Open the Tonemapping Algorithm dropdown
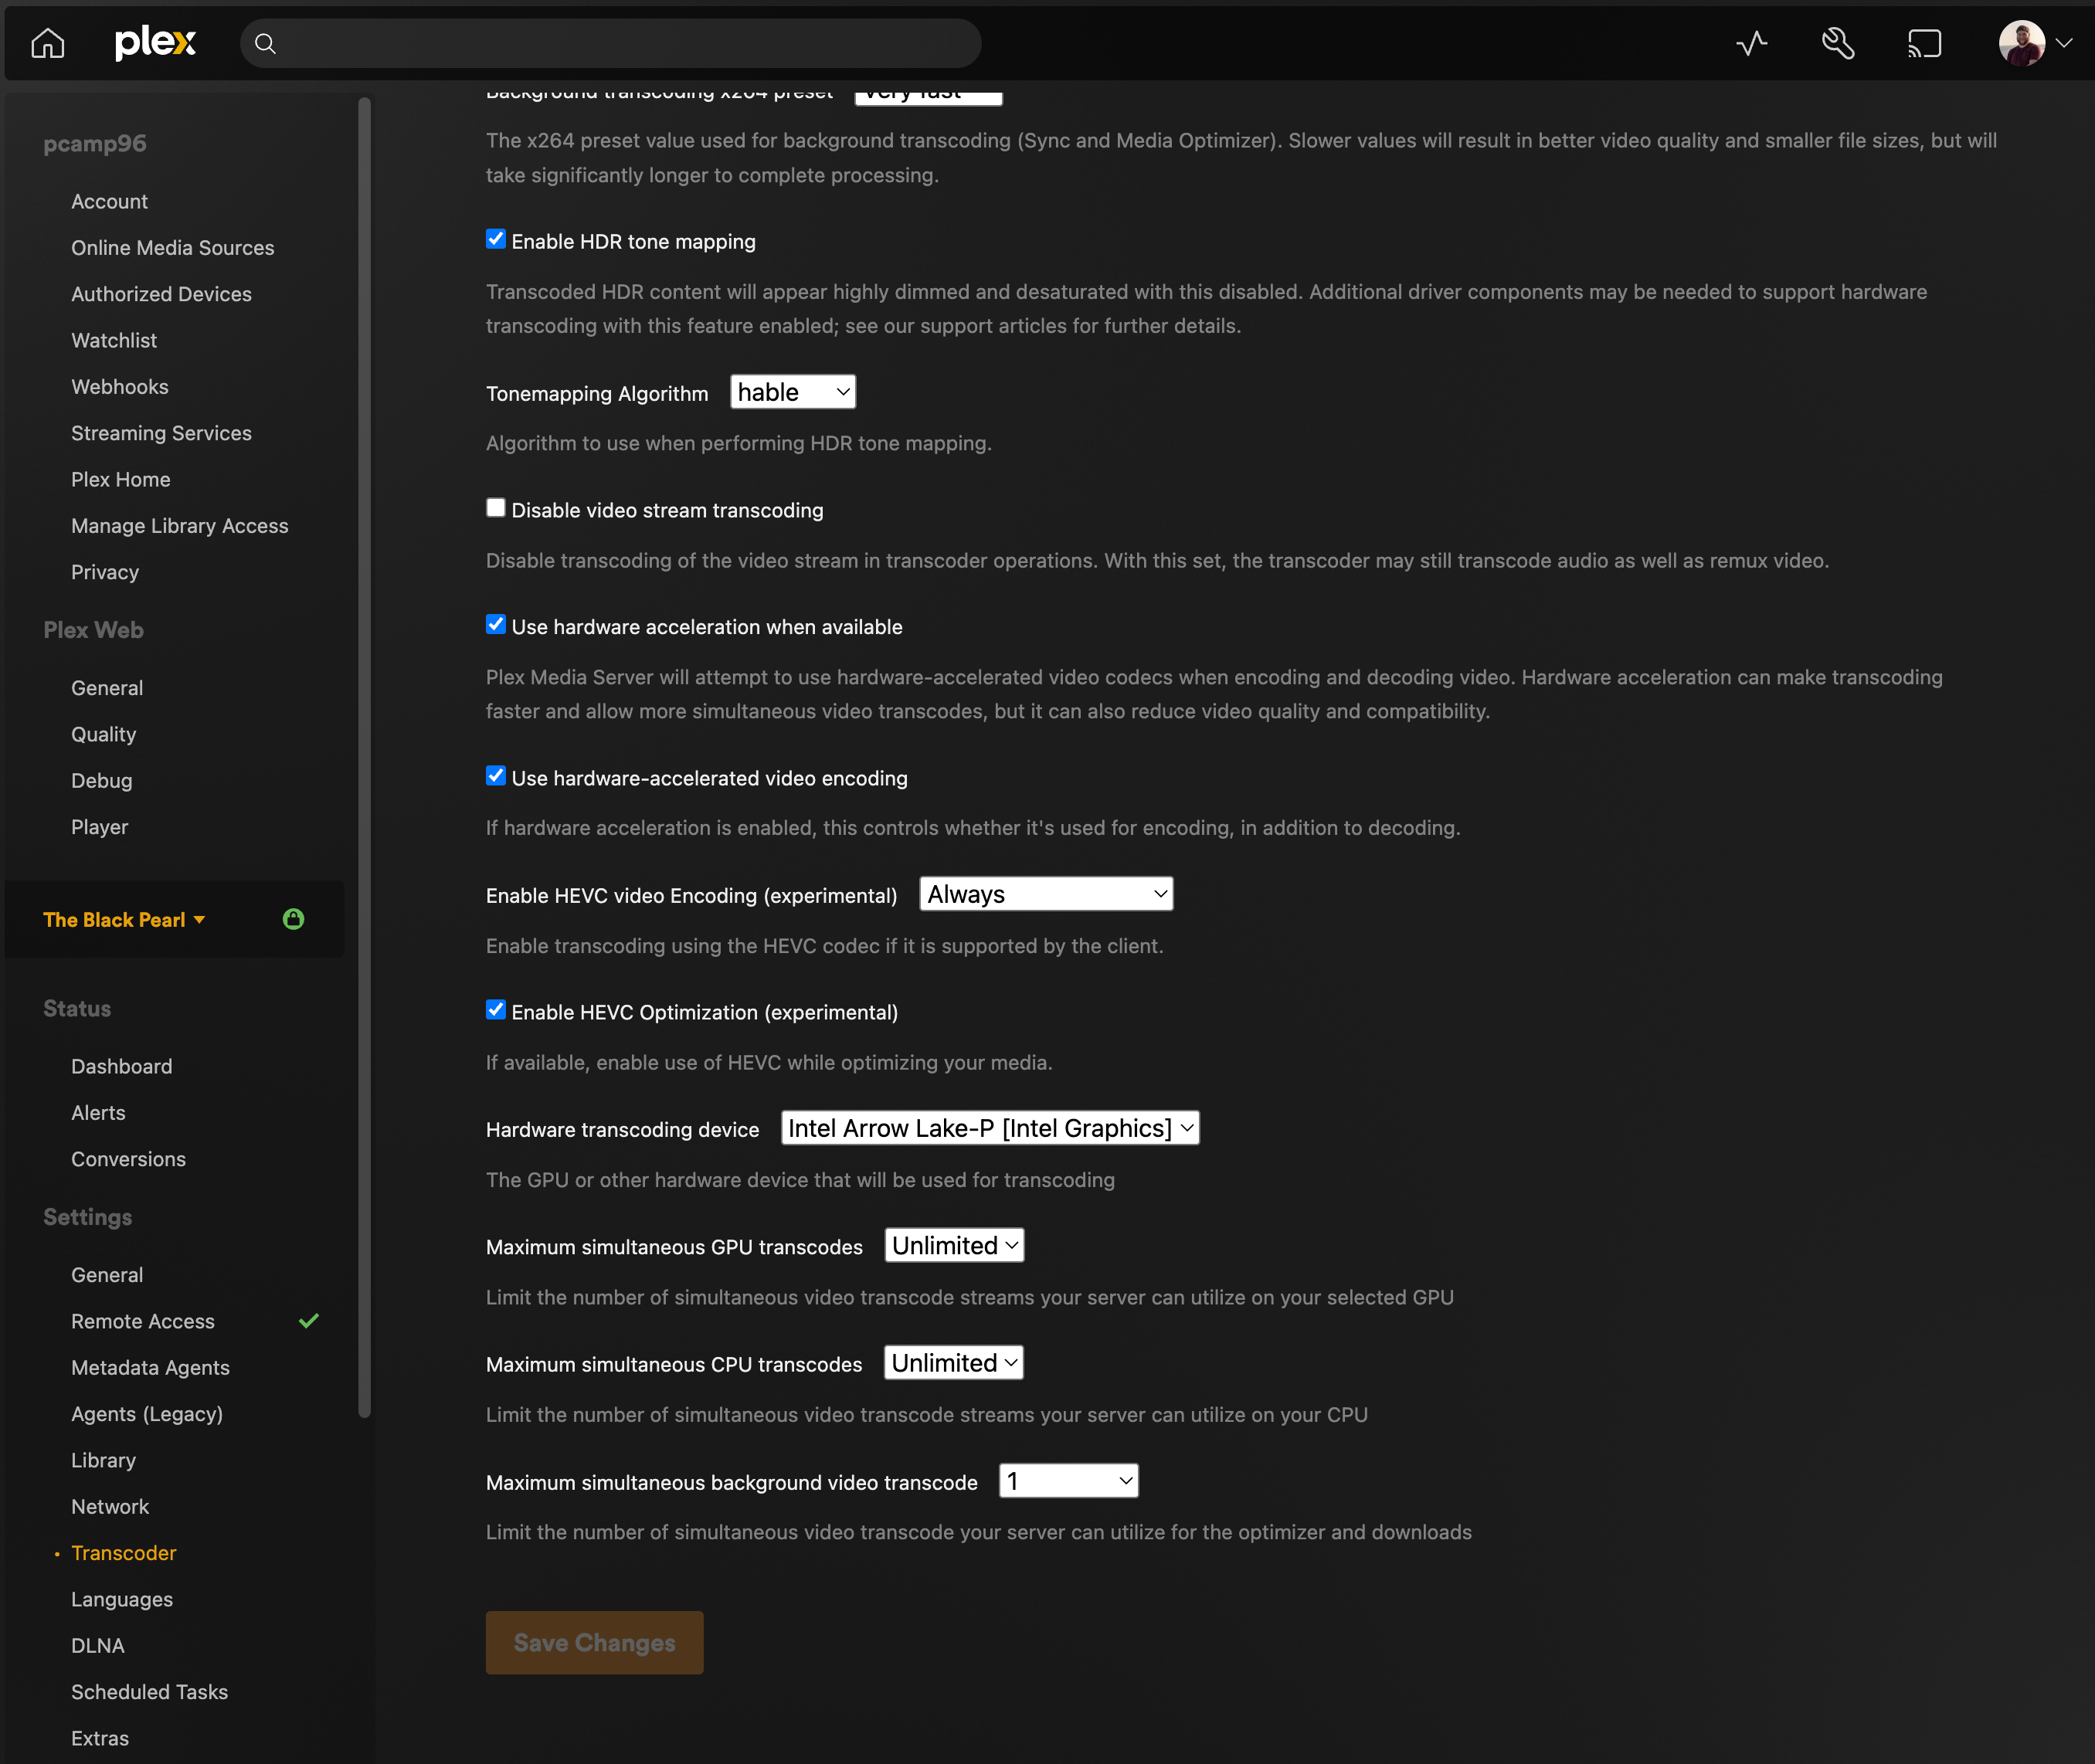 793,392
